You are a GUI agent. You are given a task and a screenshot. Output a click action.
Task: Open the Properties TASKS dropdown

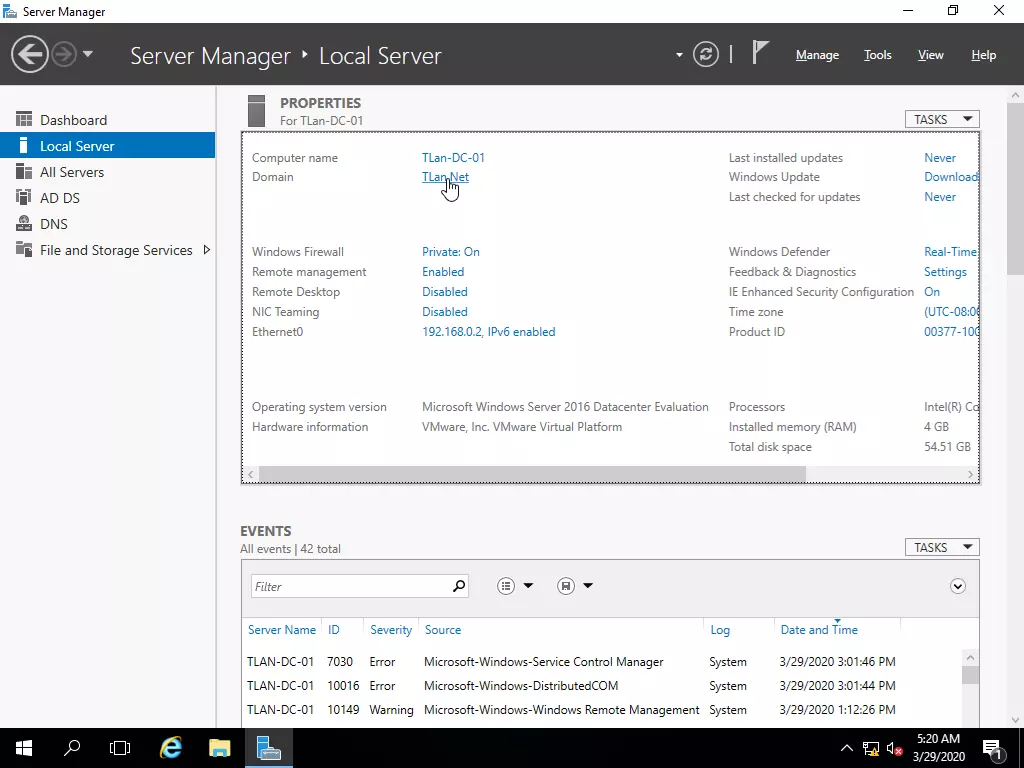tap(942, 120)
